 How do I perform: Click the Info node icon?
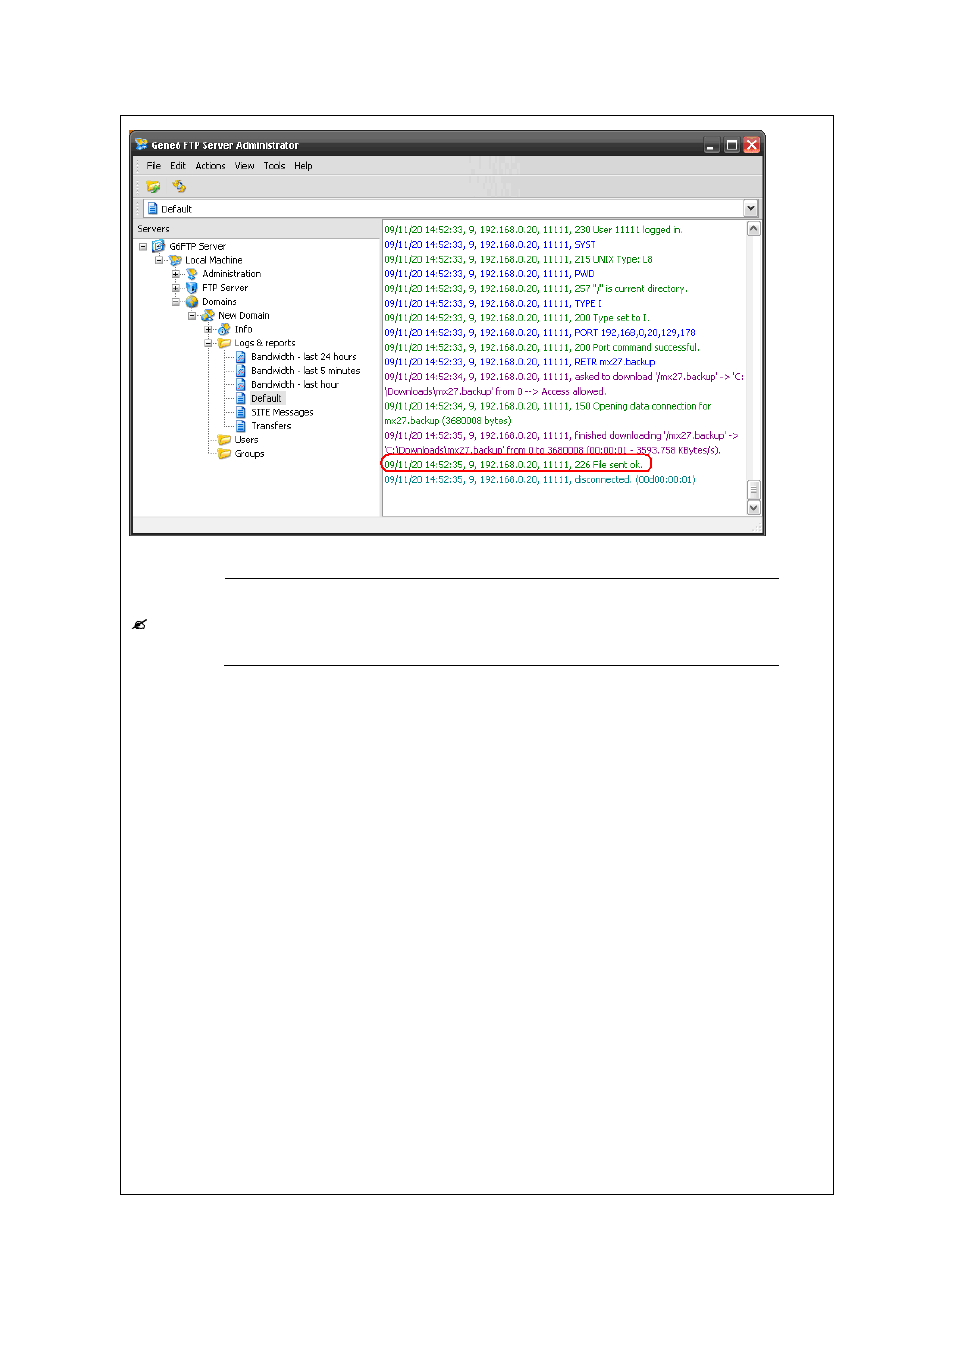(224, 329)
